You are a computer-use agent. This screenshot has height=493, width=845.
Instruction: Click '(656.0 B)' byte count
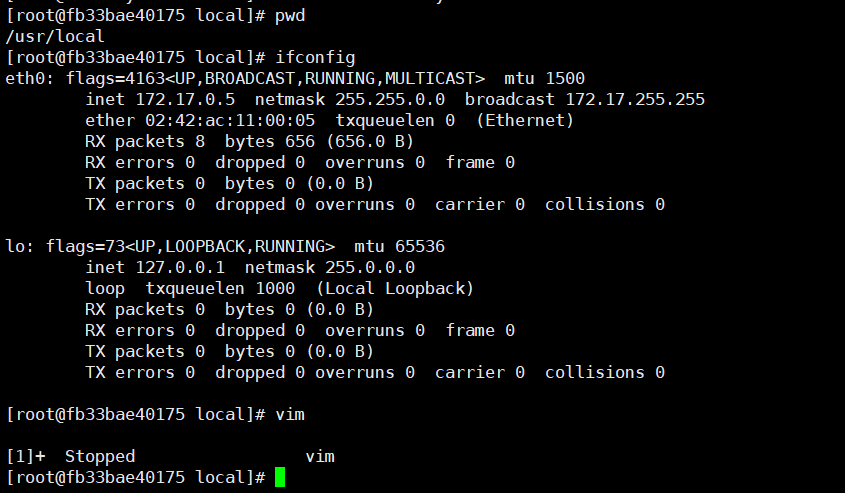click(x=370, y=142)
